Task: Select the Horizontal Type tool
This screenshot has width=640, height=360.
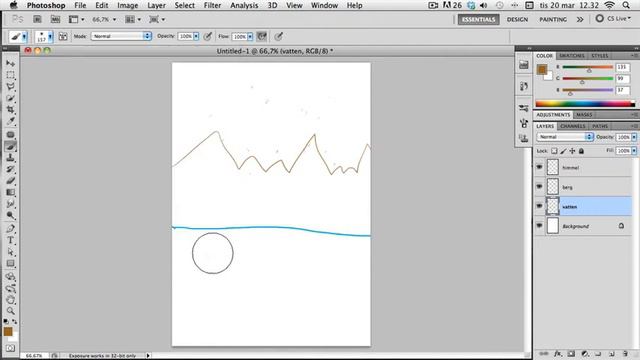Action: (x=11, y=240)
